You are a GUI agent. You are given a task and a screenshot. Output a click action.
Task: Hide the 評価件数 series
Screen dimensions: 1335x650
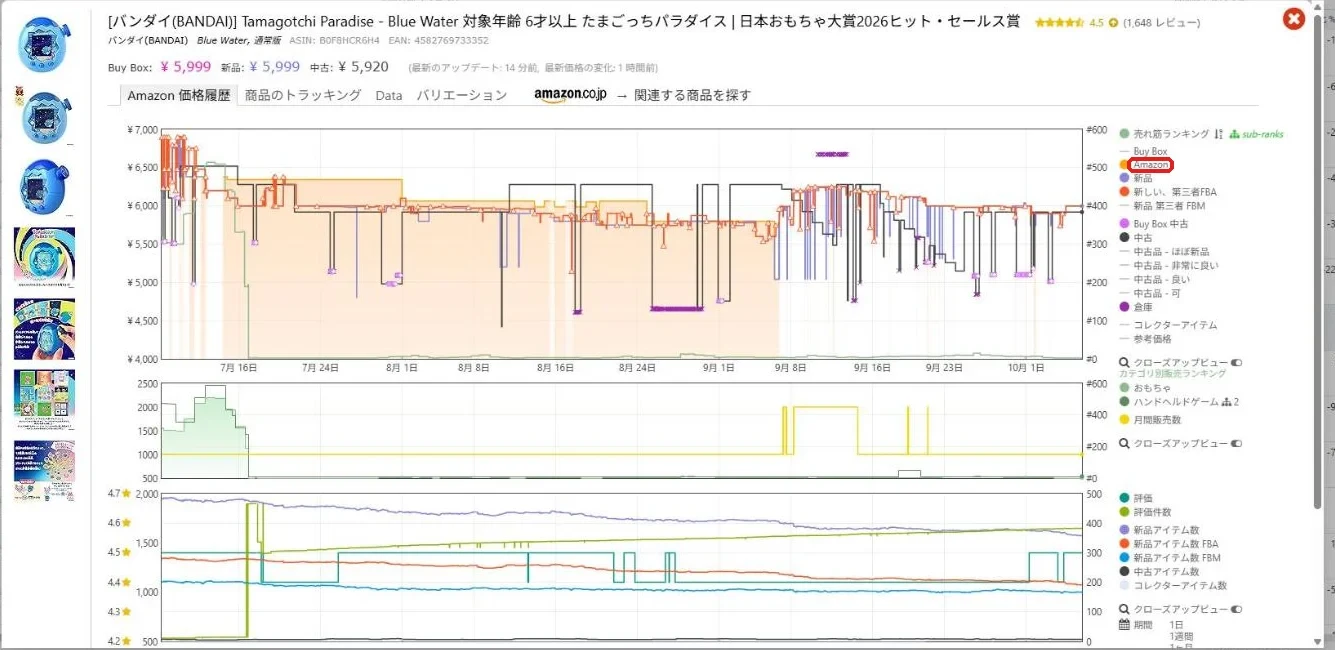pyautogui.click(x=1146, y=512)
